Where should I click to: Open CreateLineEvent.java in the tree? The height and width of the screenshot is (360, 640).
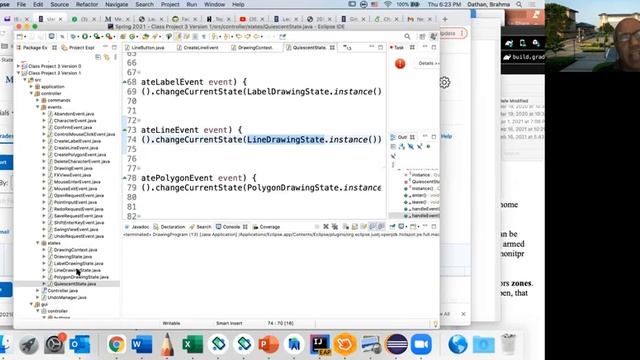click(76, 148)
